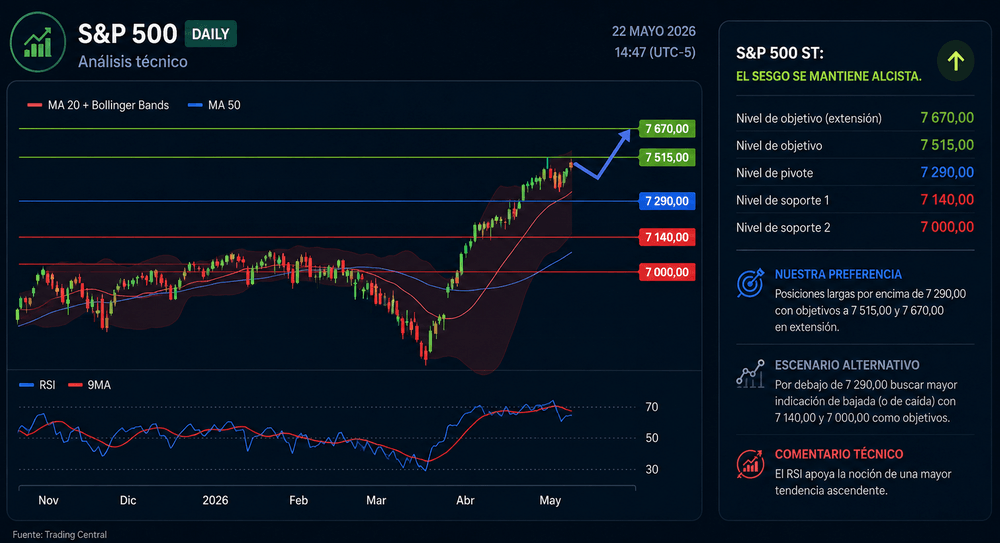This screenshot has width=1000, height=543.
Task: Click the date 22 MAYO 2026
Action: 654,31
